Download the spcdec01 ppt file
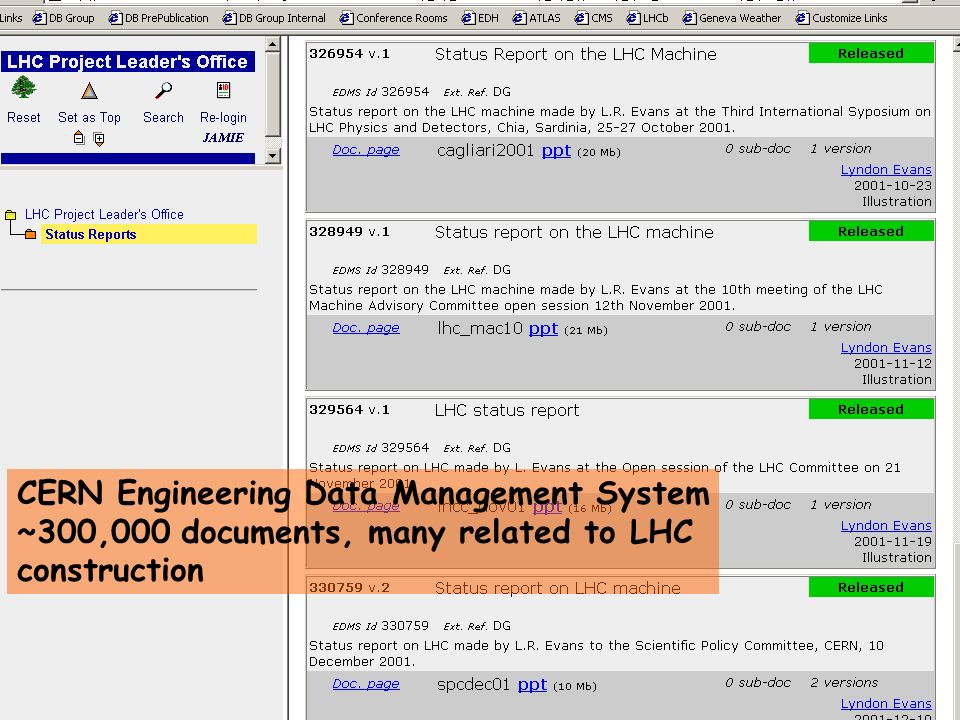 (532, 684)
